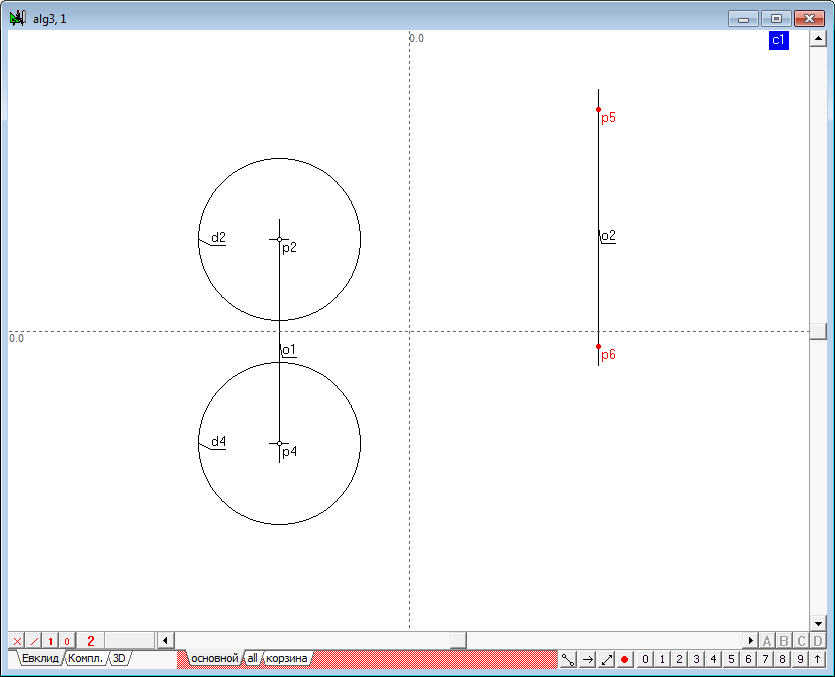Click the number 1 button in digit row

coord(662,659)
